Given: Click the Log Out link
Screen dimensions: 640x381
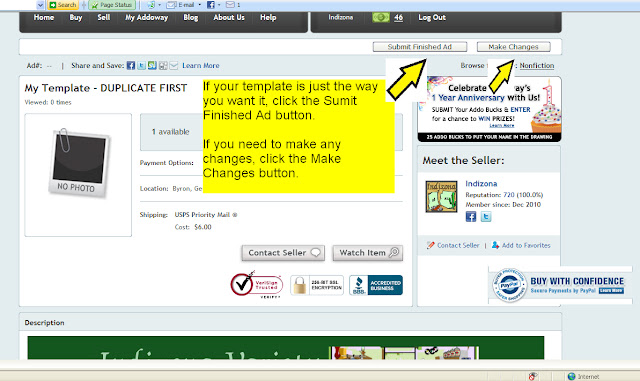Looking at the screenshot, I should click(432, 18).
